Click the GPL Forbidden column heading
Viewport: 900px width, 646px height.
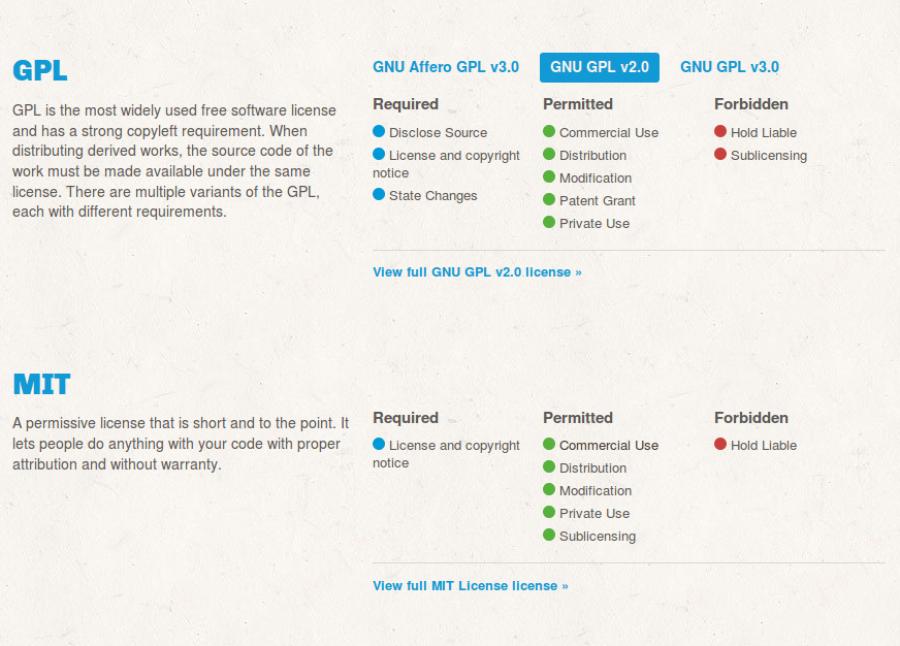[x=751, y=104]
